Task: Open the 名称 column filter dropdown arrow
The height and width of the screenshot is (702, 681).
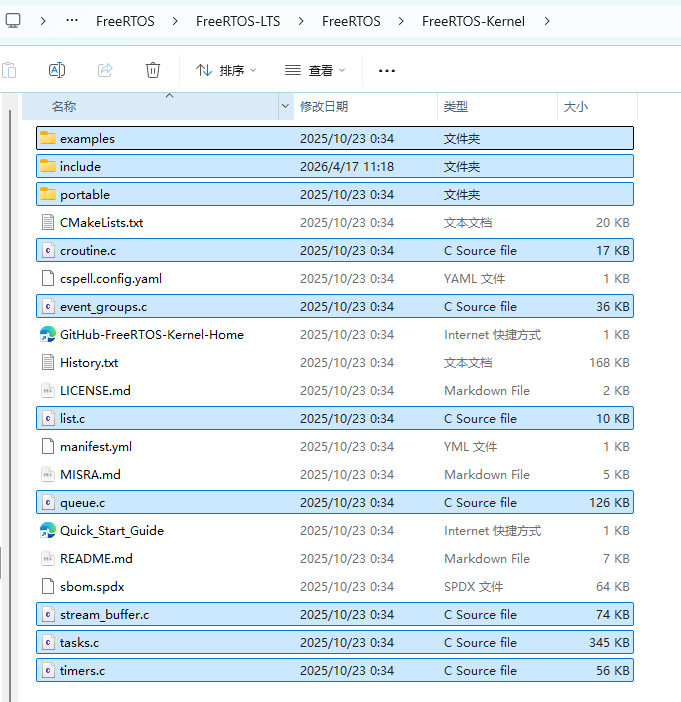Action: (x=285, y=107)
